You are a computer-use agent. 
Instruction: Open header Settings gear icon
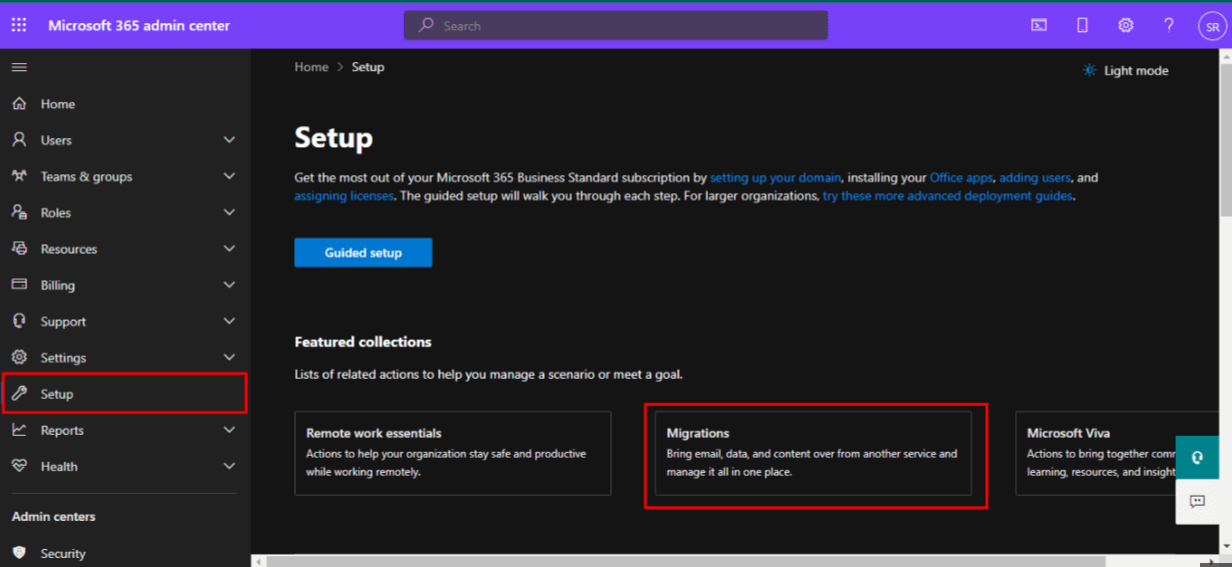[x=1126, y=25]
